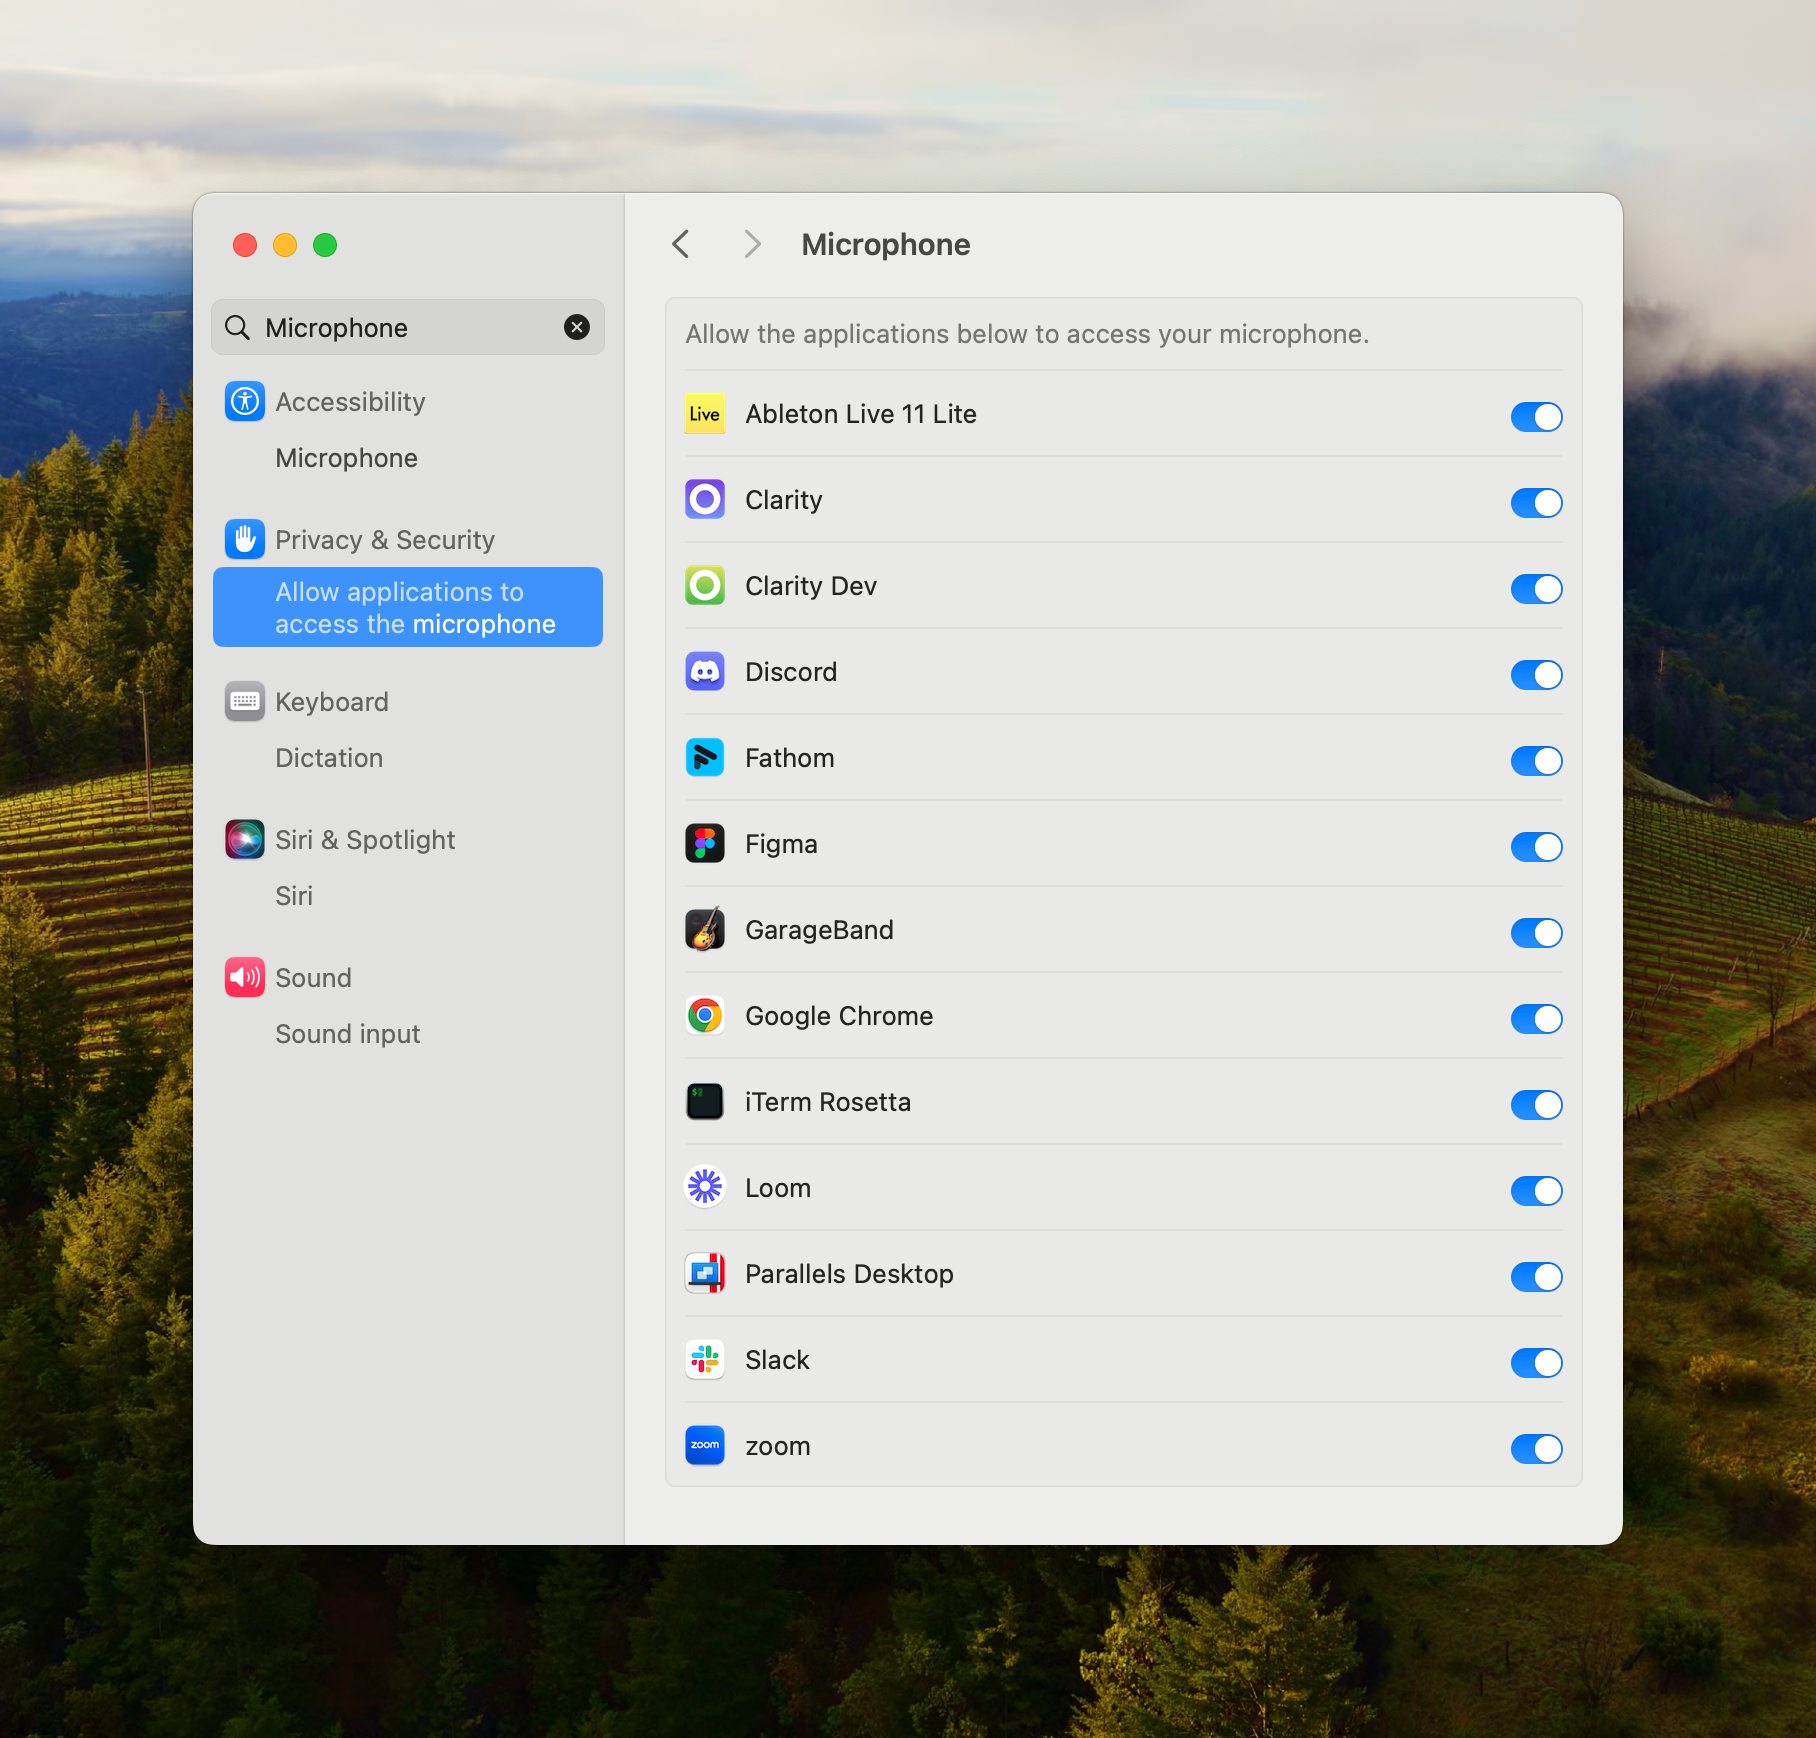
Task: Click the Fathom app icon
Action: pos(705,758)
